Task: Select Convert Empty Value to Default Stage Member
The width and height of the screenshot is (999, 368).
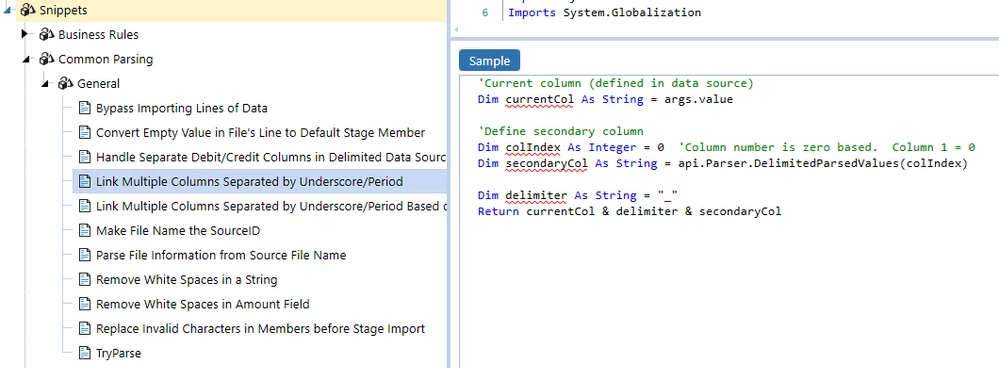Action: 260,133
